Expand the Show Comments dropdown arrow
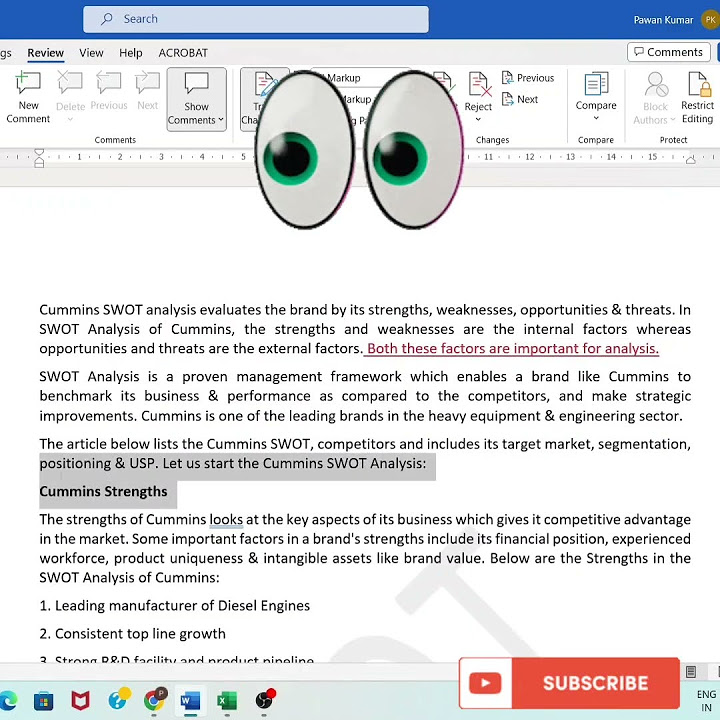720x720 pixels. click(221, 119)
